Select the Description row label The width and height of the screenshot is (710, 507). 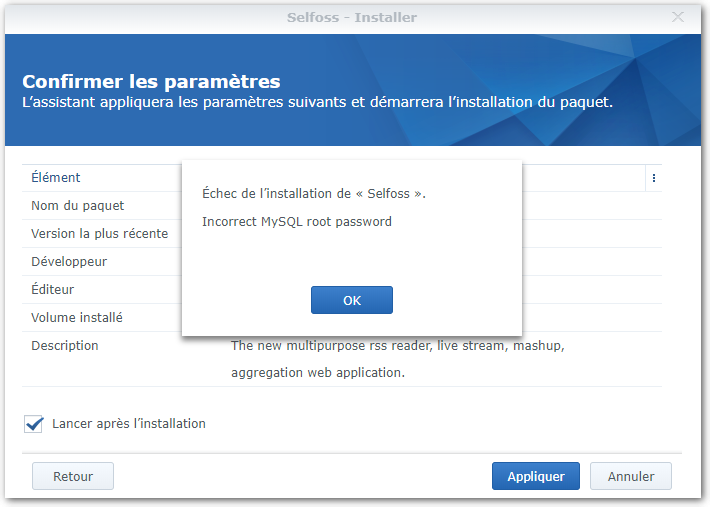[65, 346]
